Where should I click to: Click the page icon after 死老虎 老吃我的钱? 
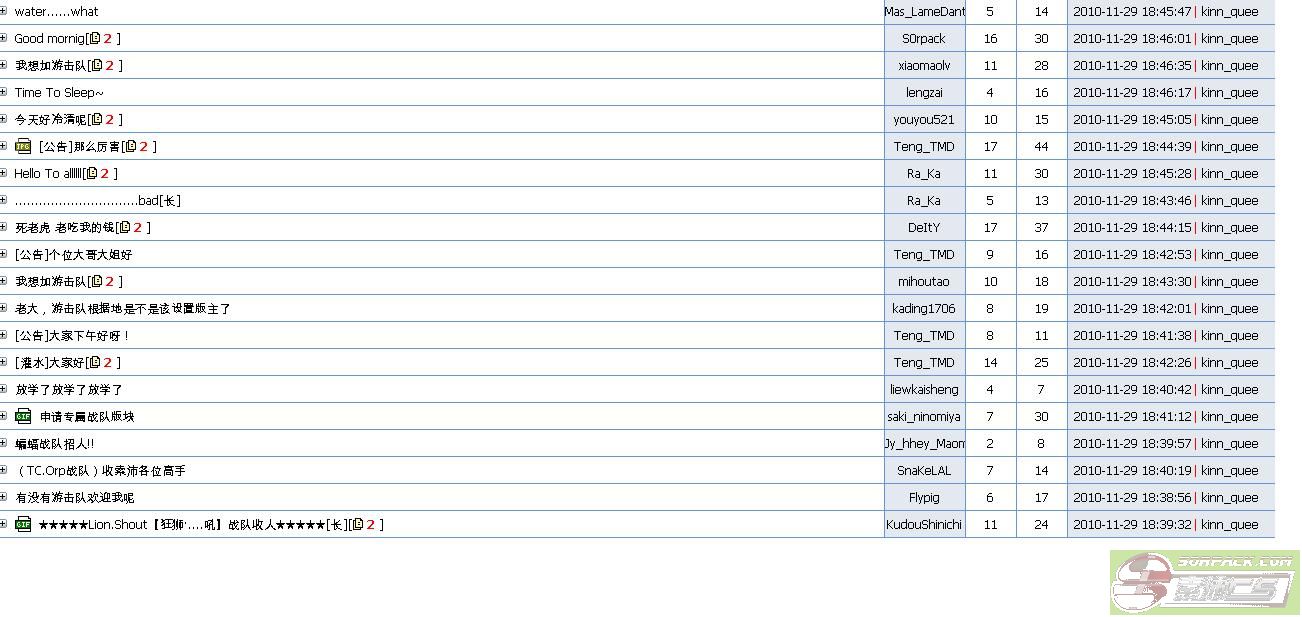[124, 228]
